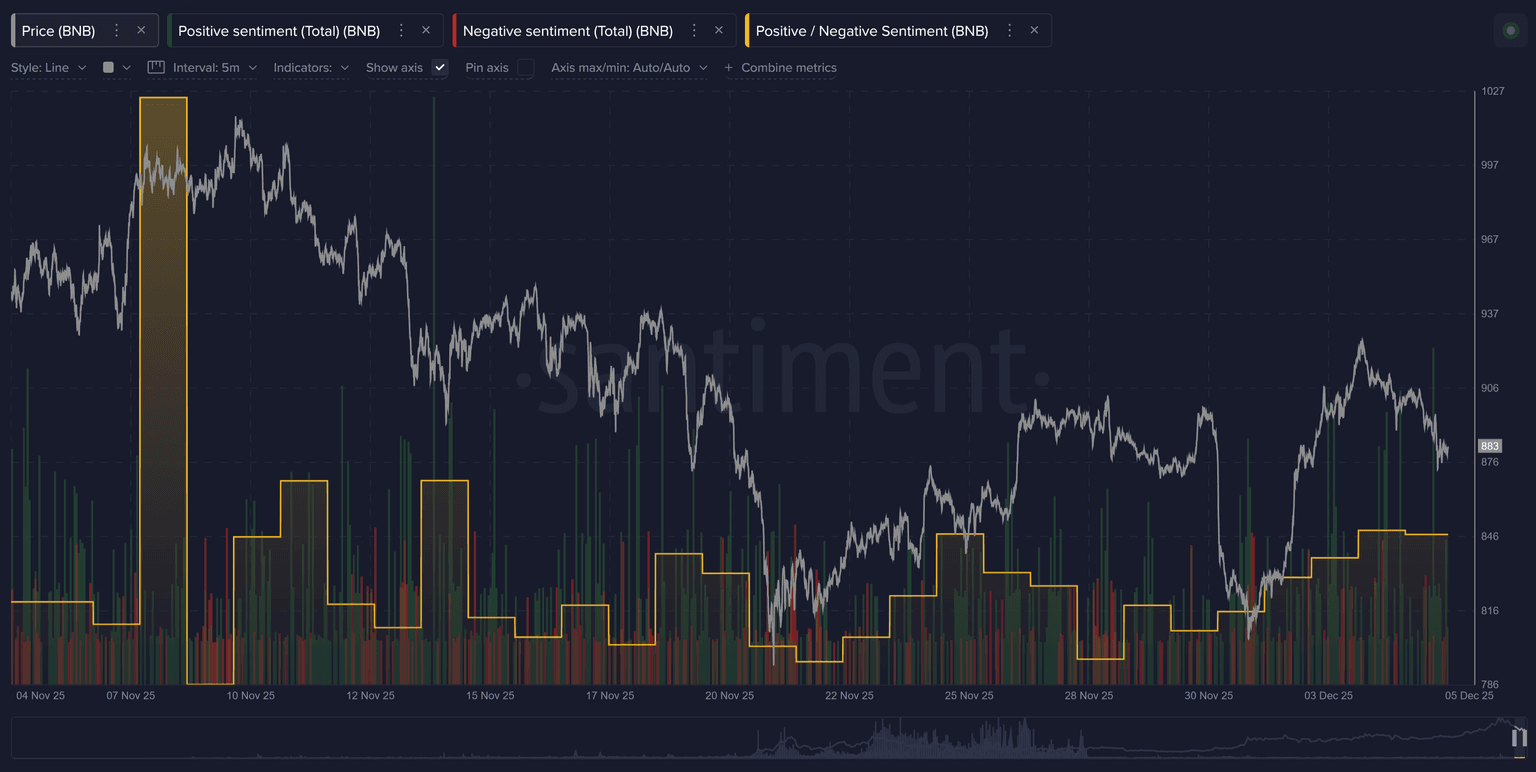
Task: Open three-dot menu for Positive sentiment (Total)
Action: [x=402, y=31]
